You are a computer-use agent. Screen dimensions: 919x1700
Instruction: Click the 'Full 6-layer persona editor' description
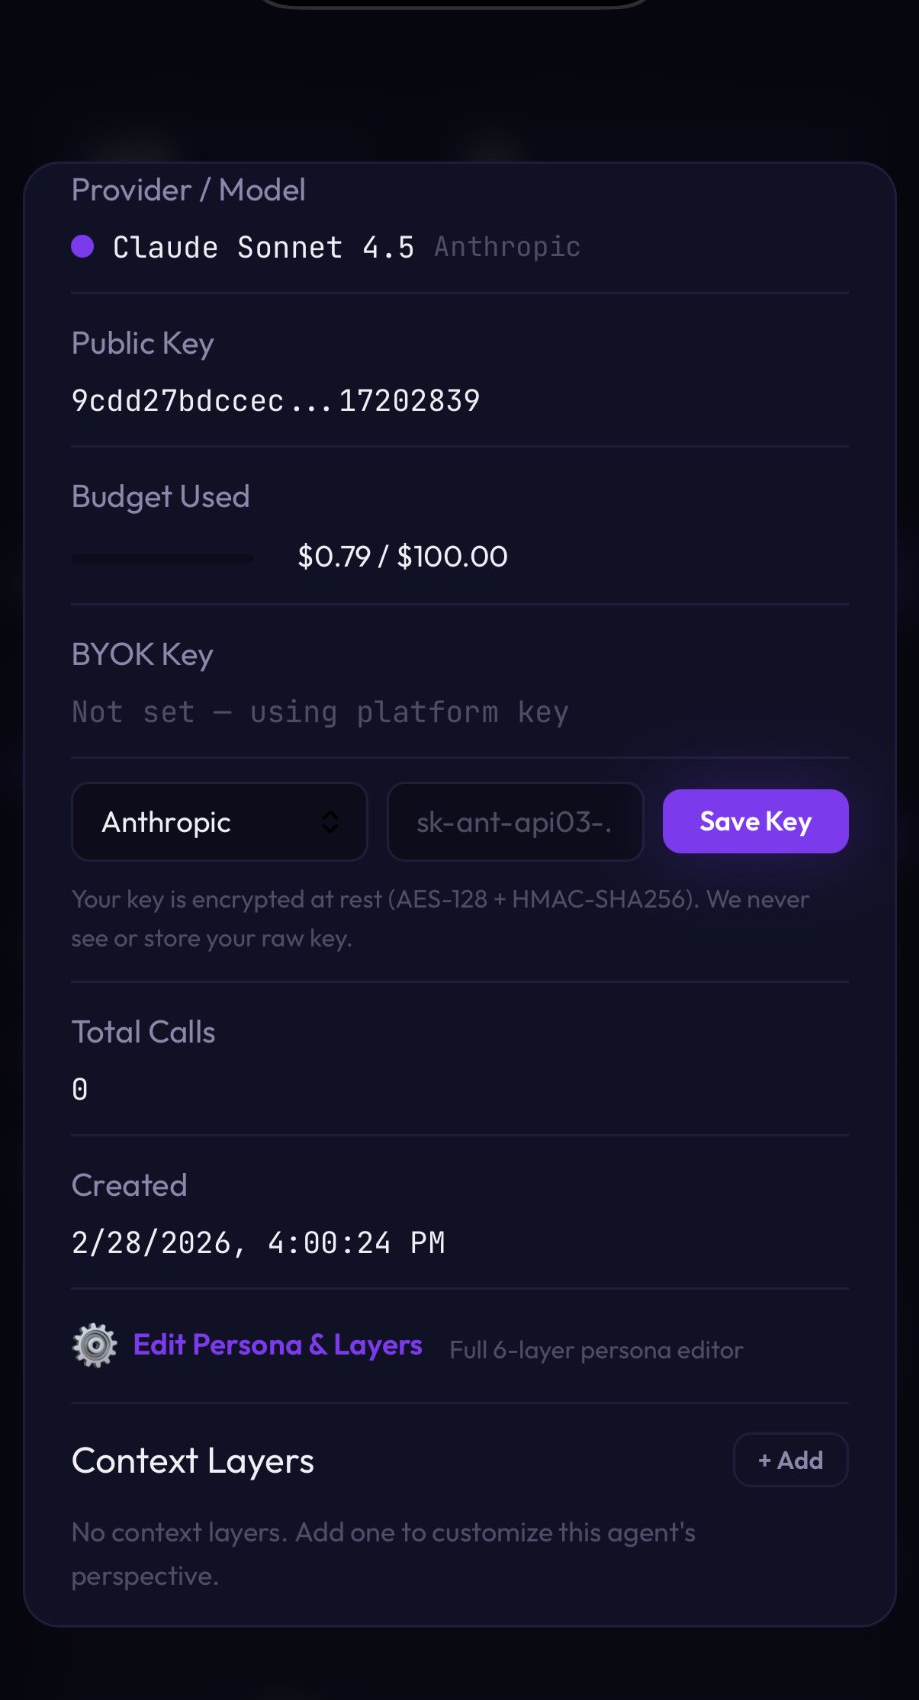point(596,1350)
